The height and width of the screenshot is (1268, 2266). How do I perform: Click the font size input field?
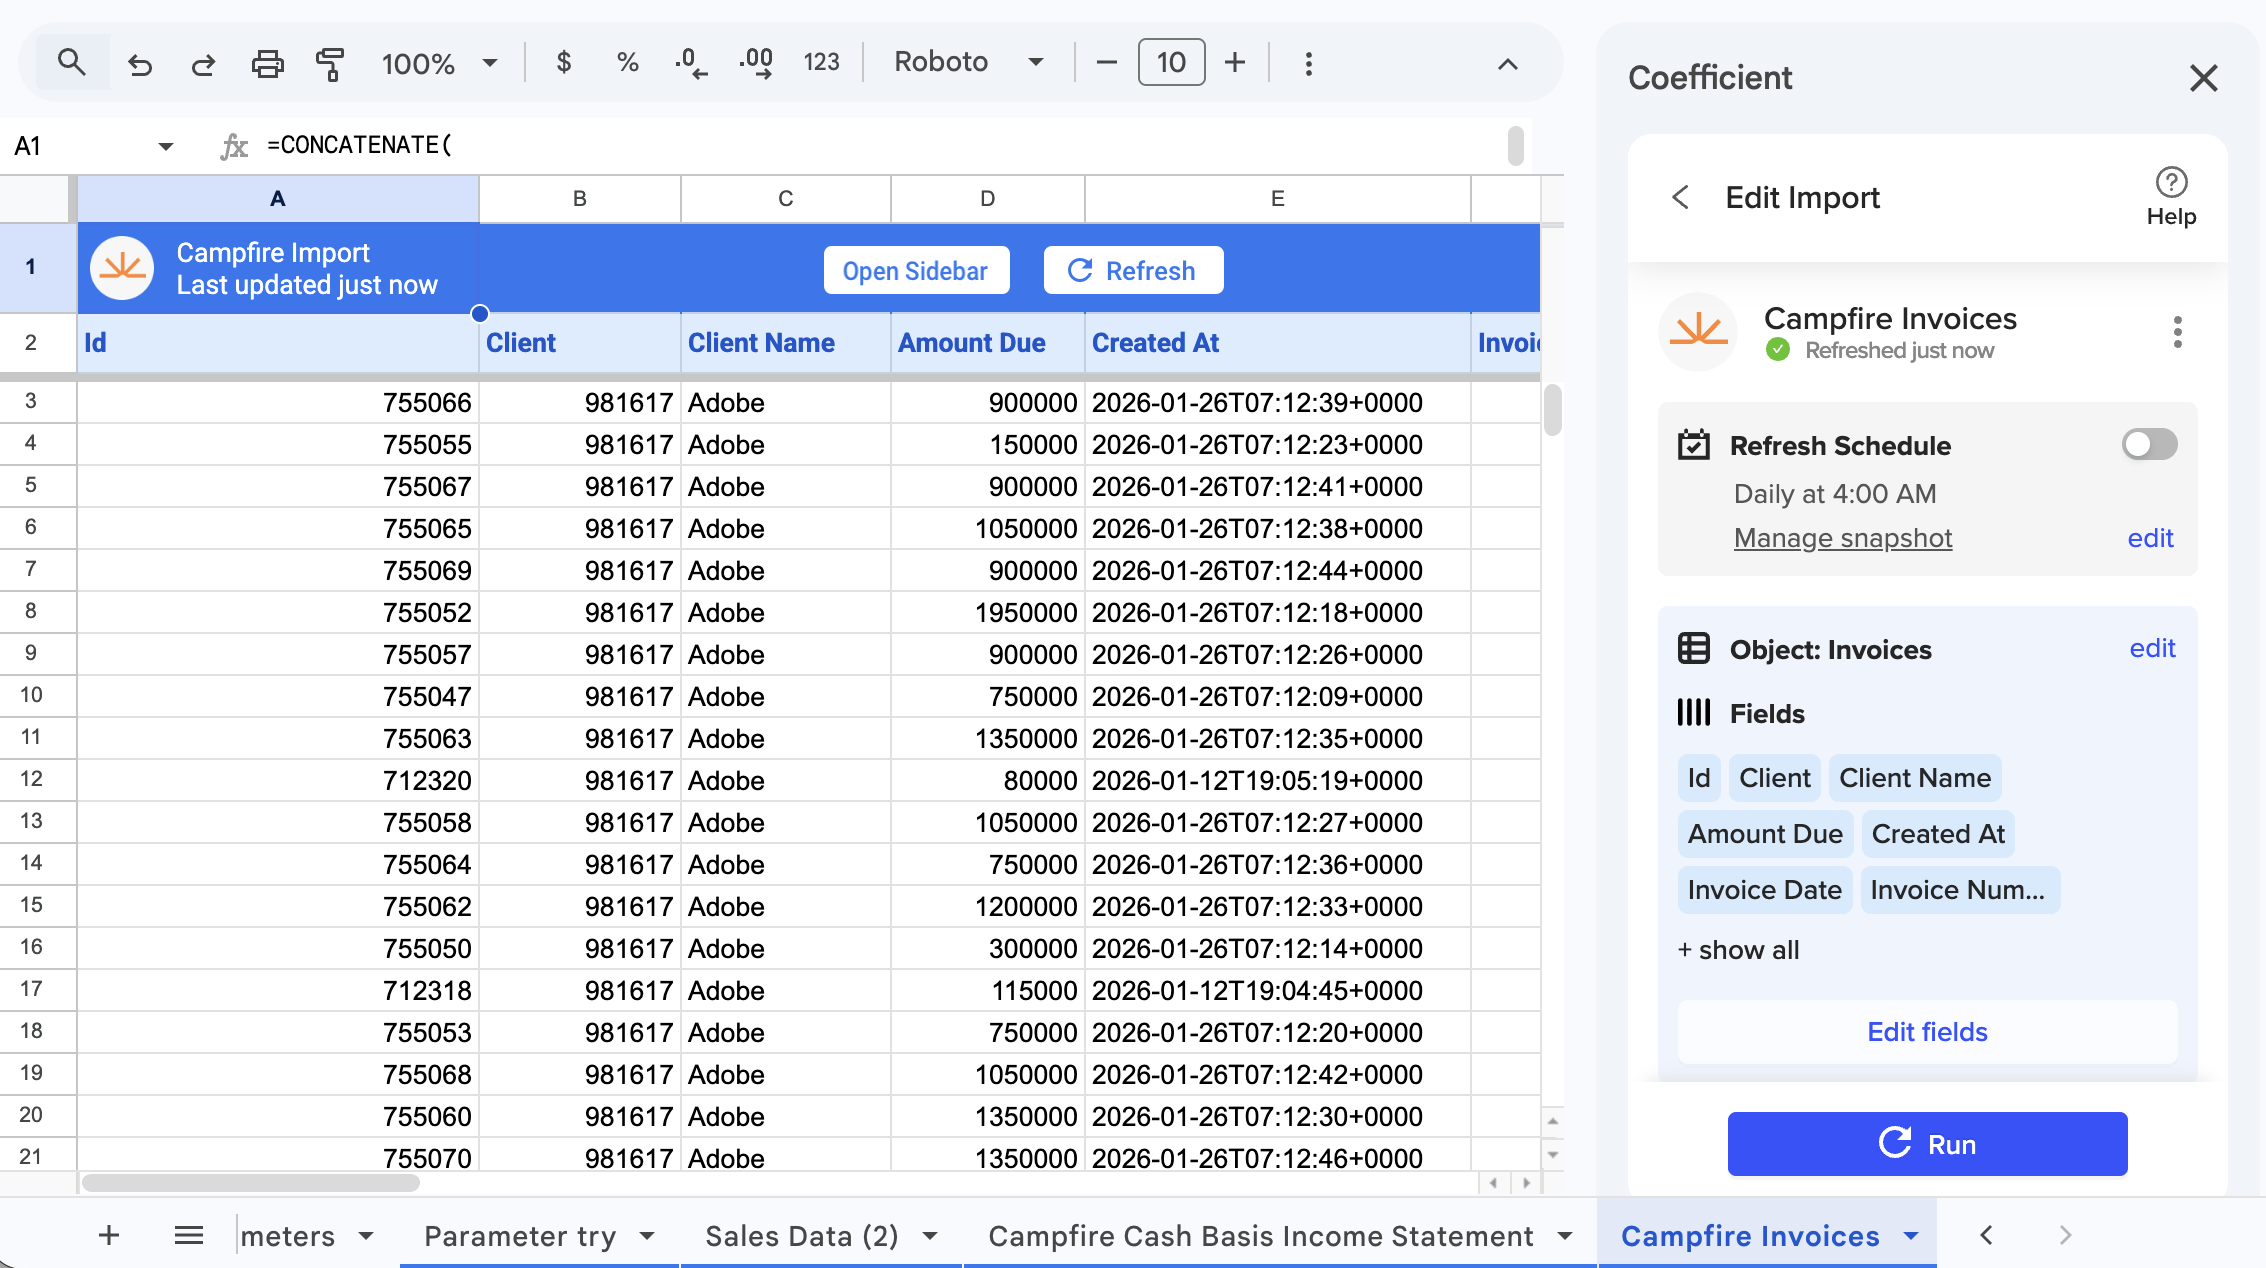click(1171, 63)
